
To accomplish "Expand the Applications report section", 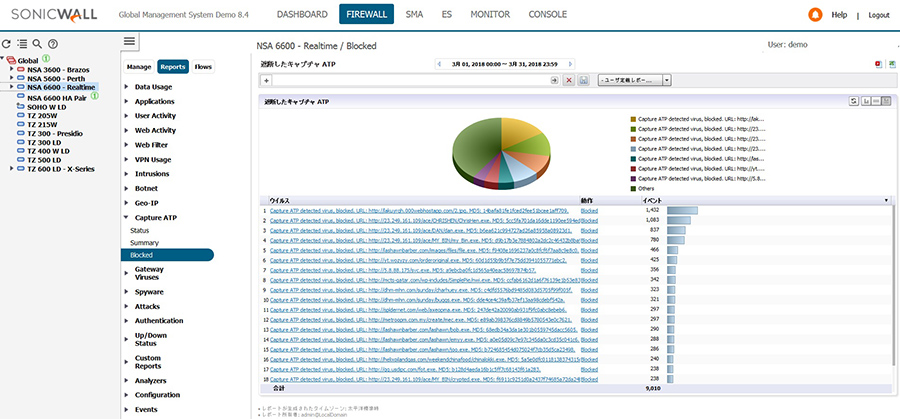I will (127, 102).
